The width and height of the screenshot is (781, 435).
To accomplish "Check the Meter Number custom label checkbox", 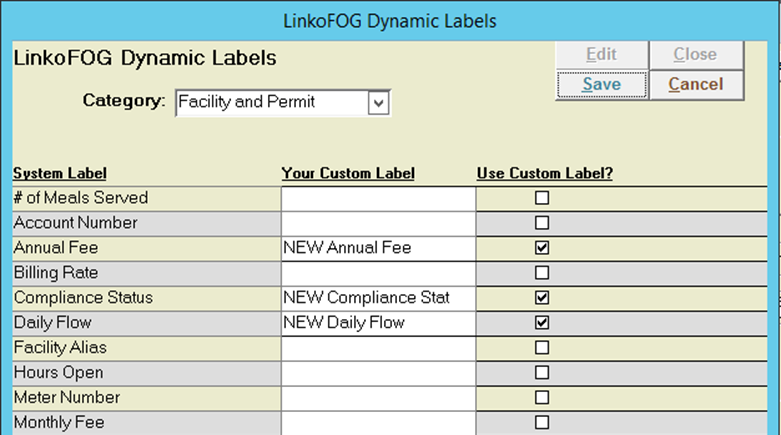I will (x=542, y=397).
